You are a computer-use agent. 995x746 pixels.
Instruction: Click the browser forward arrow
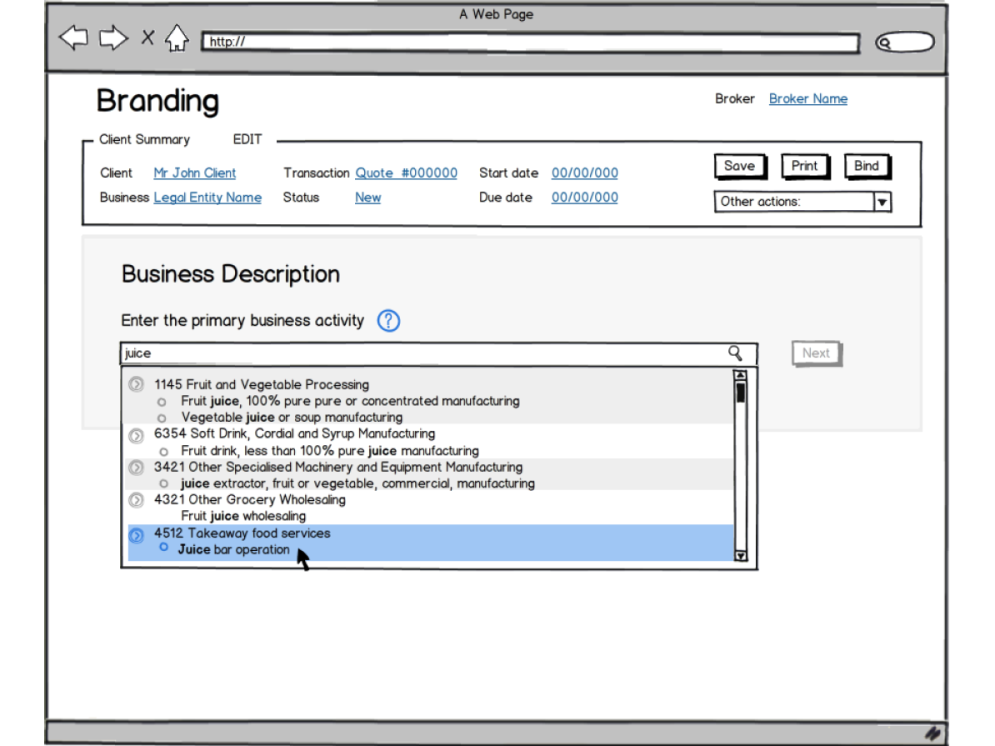(x=114, y=38)
